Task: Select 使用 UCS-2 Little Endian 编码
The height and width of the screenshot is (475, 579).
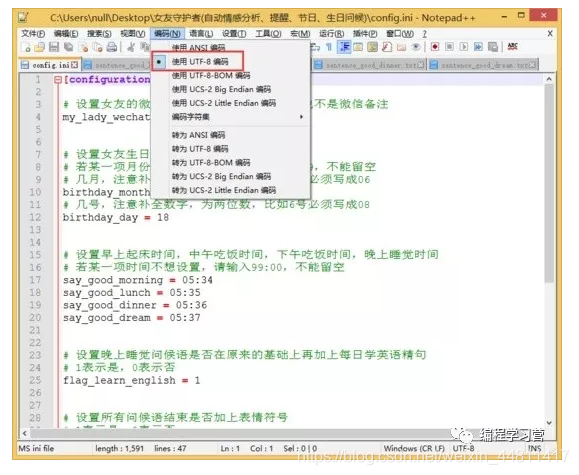Action: coord(231,103)
